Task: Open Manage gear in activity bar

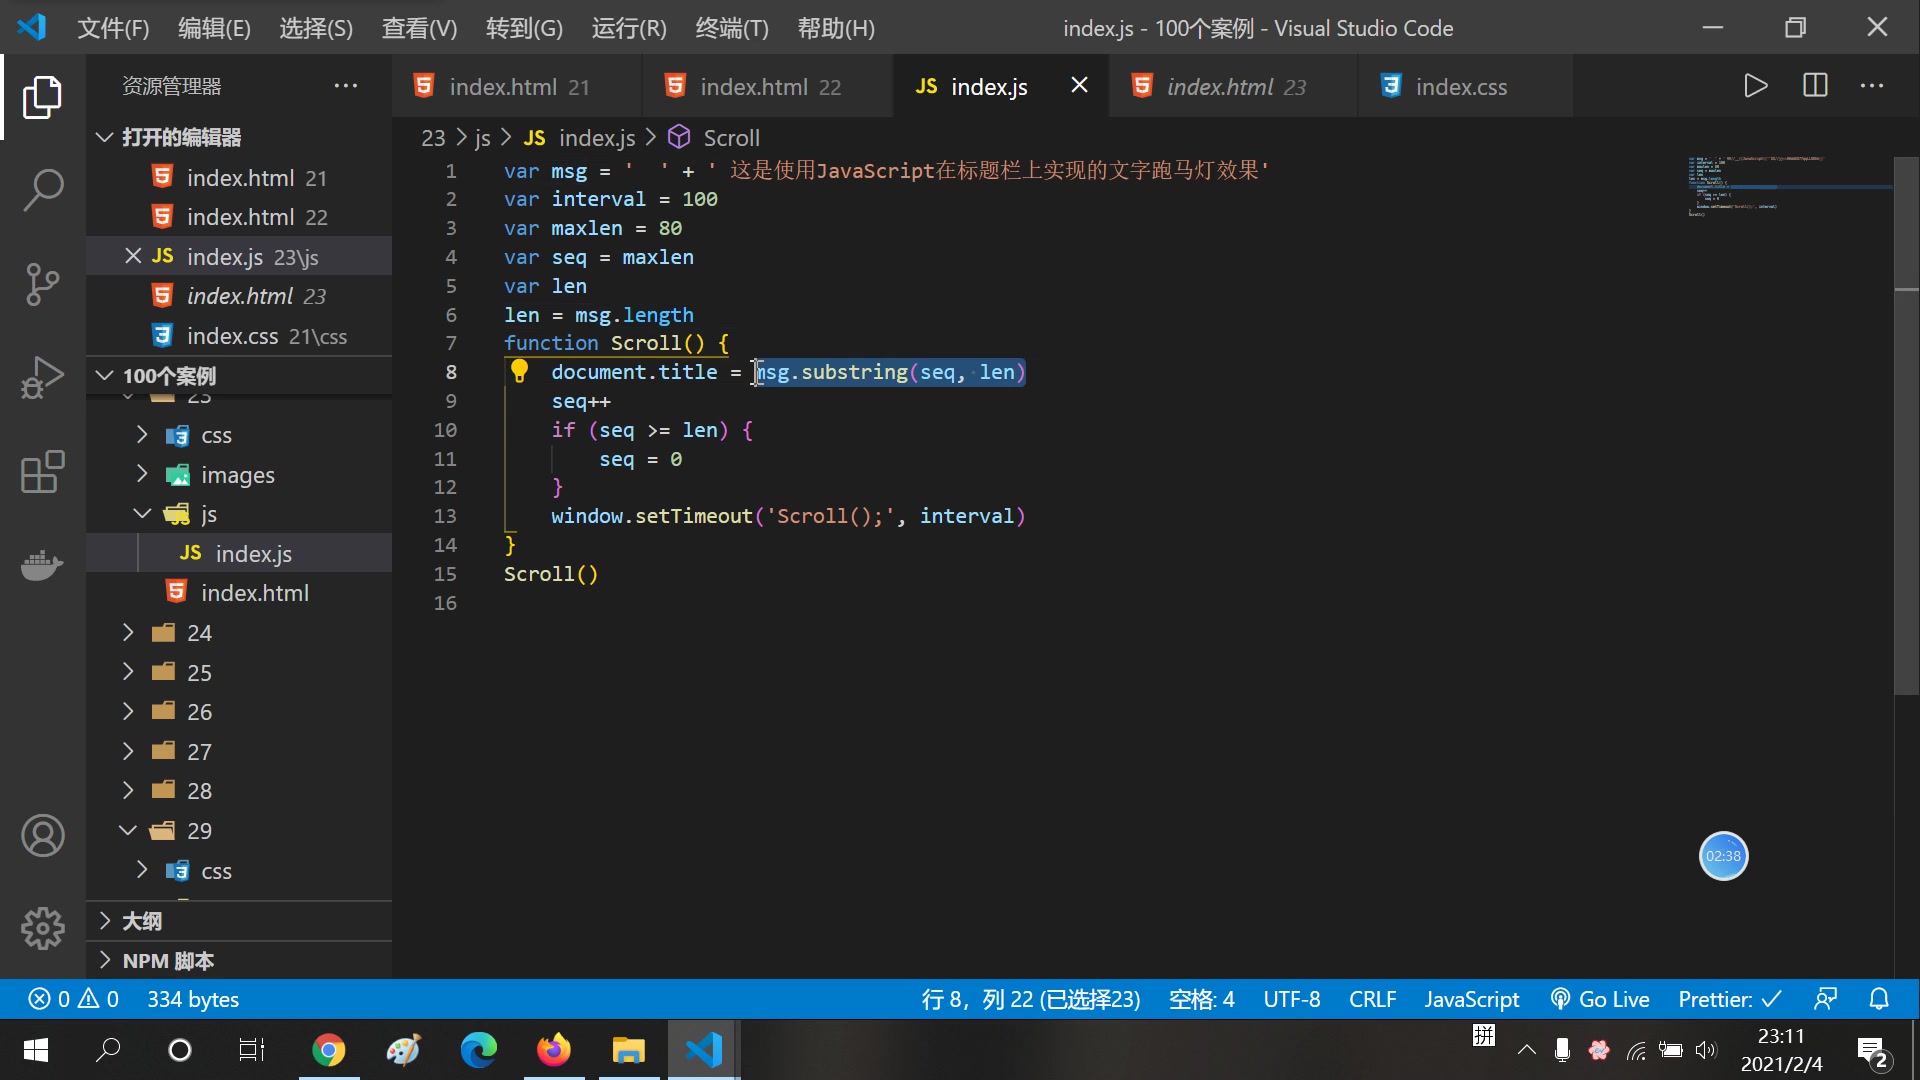Action: coord(43,929)
